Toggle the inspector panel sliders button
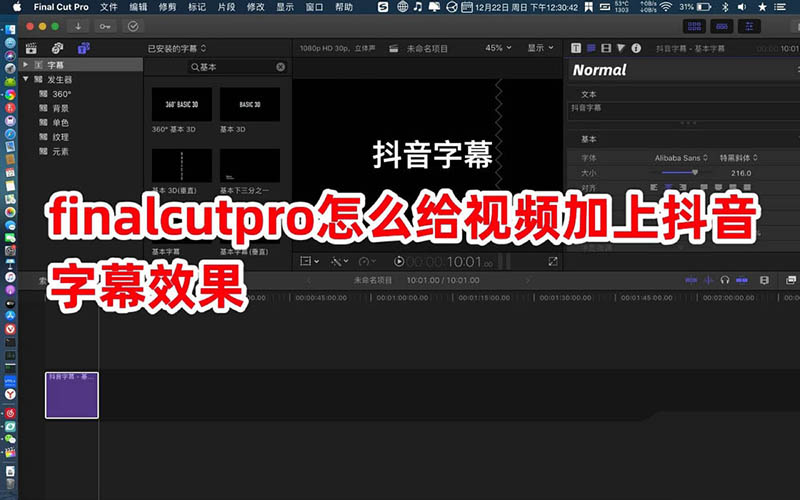The width and height of the screenshot is (800, 500). pos(749,26)
